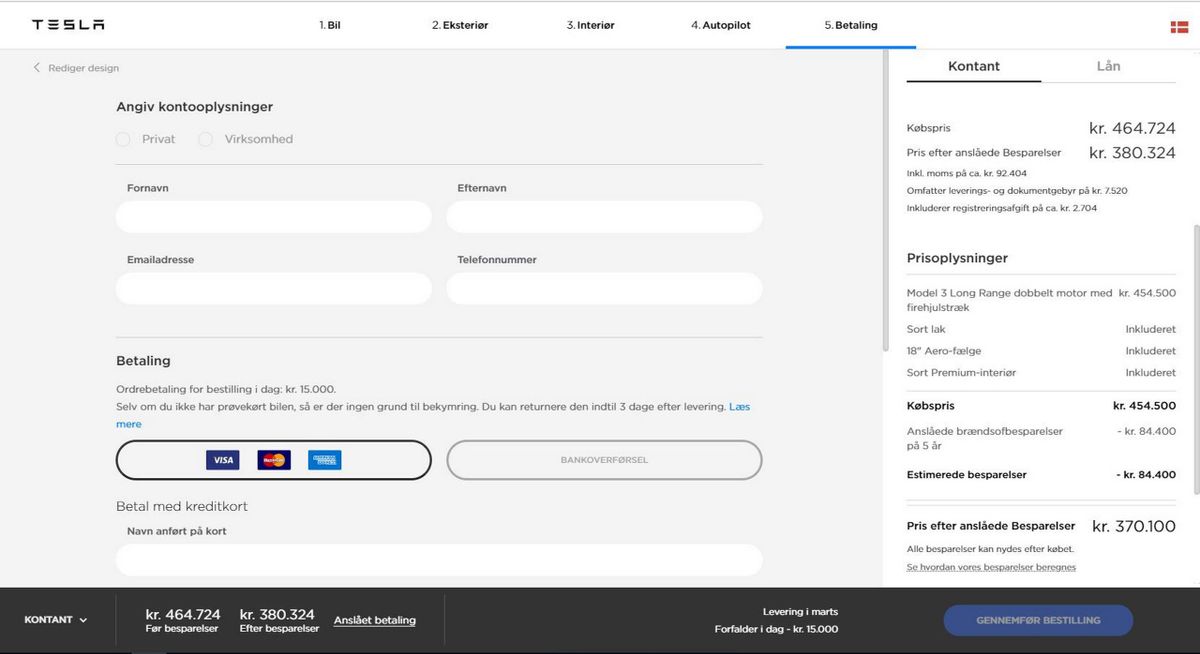Image resolution: width=1200 pixels, height=654 pixels.
Task: Go to step 1. Bil
Action: coord(330,25)
